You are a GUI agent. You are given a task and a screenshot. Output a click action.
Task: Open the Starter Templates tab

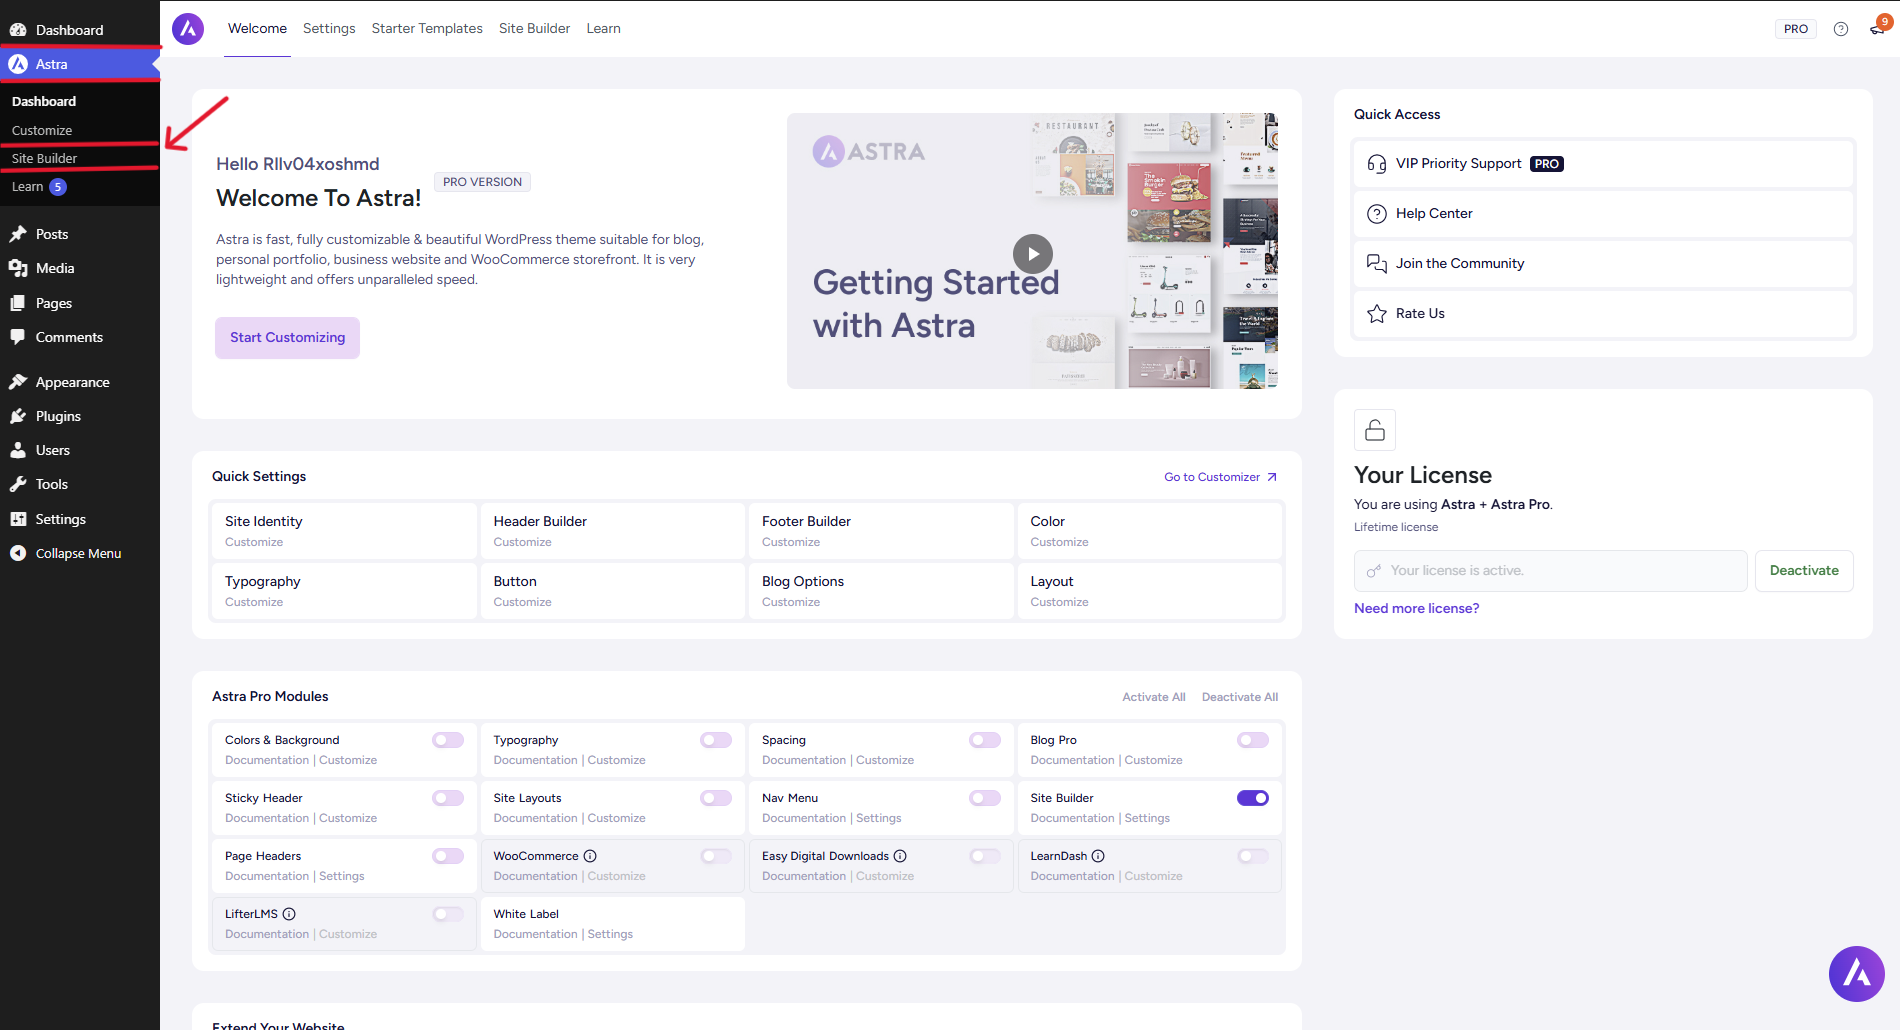point(427,29)
